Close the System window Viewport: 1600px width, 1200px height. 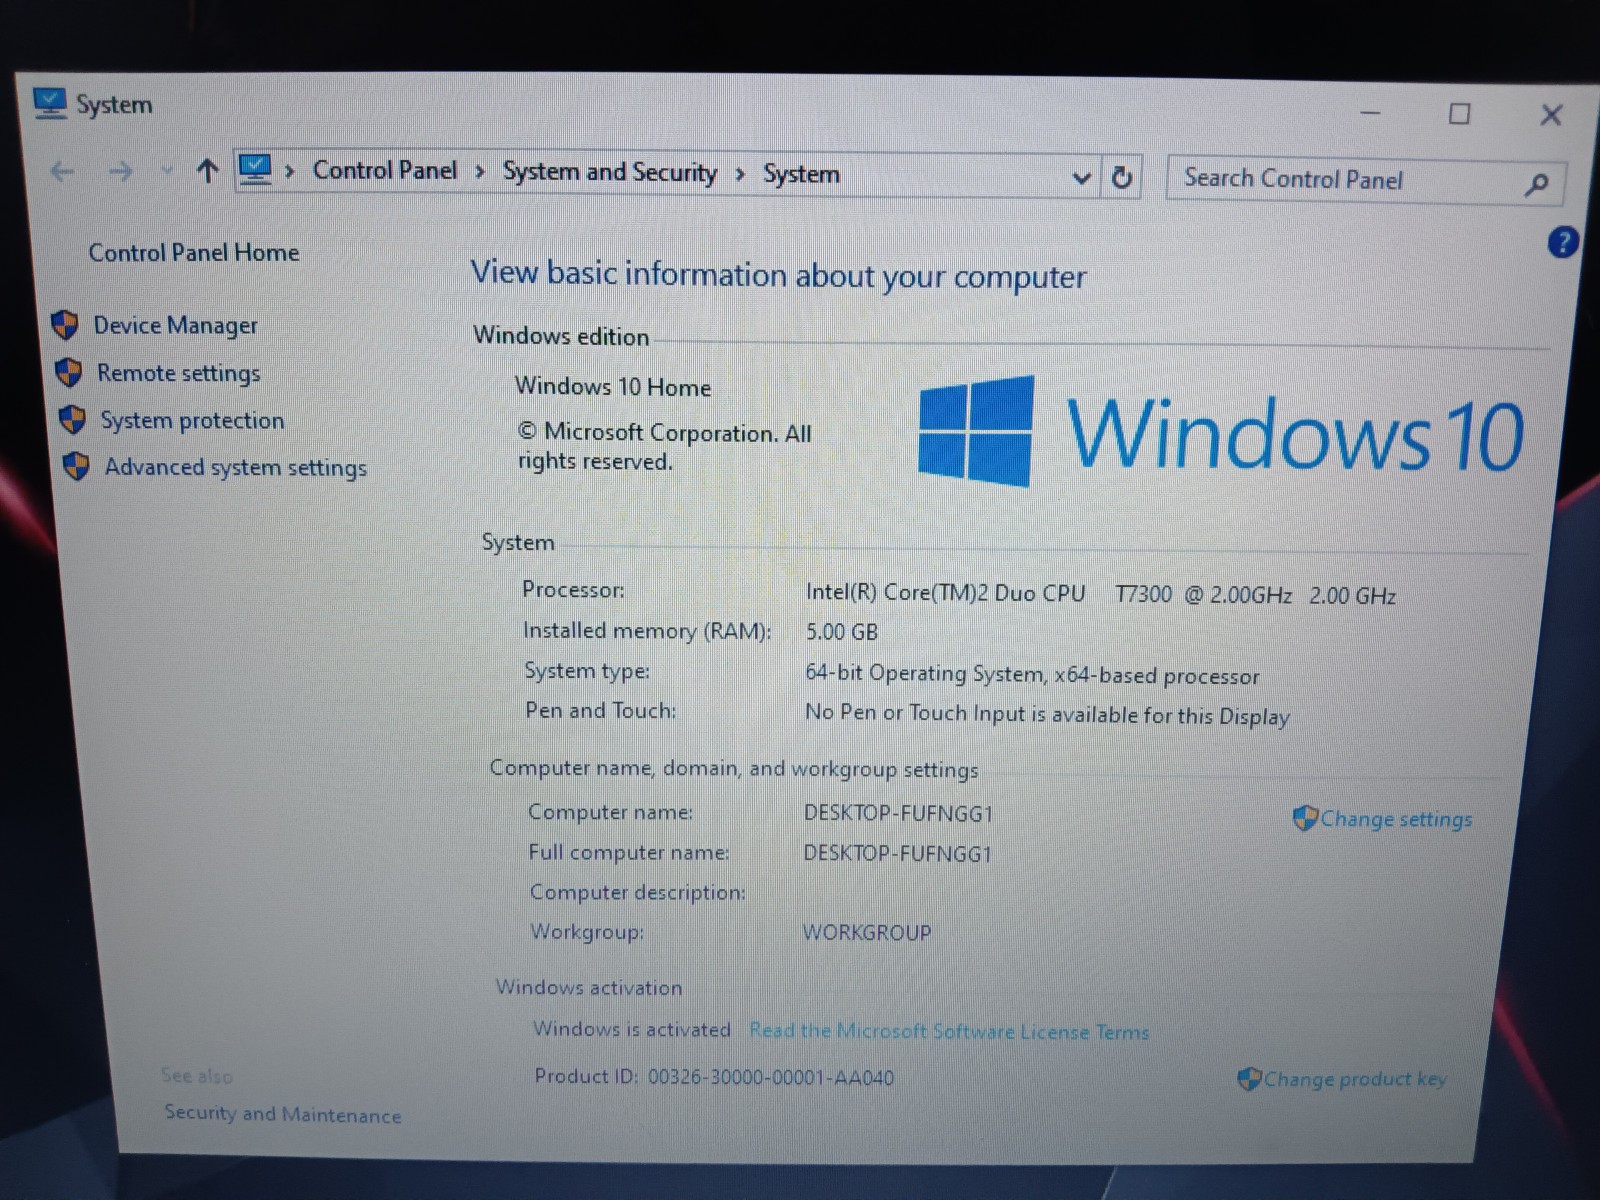click(1551, 115)
